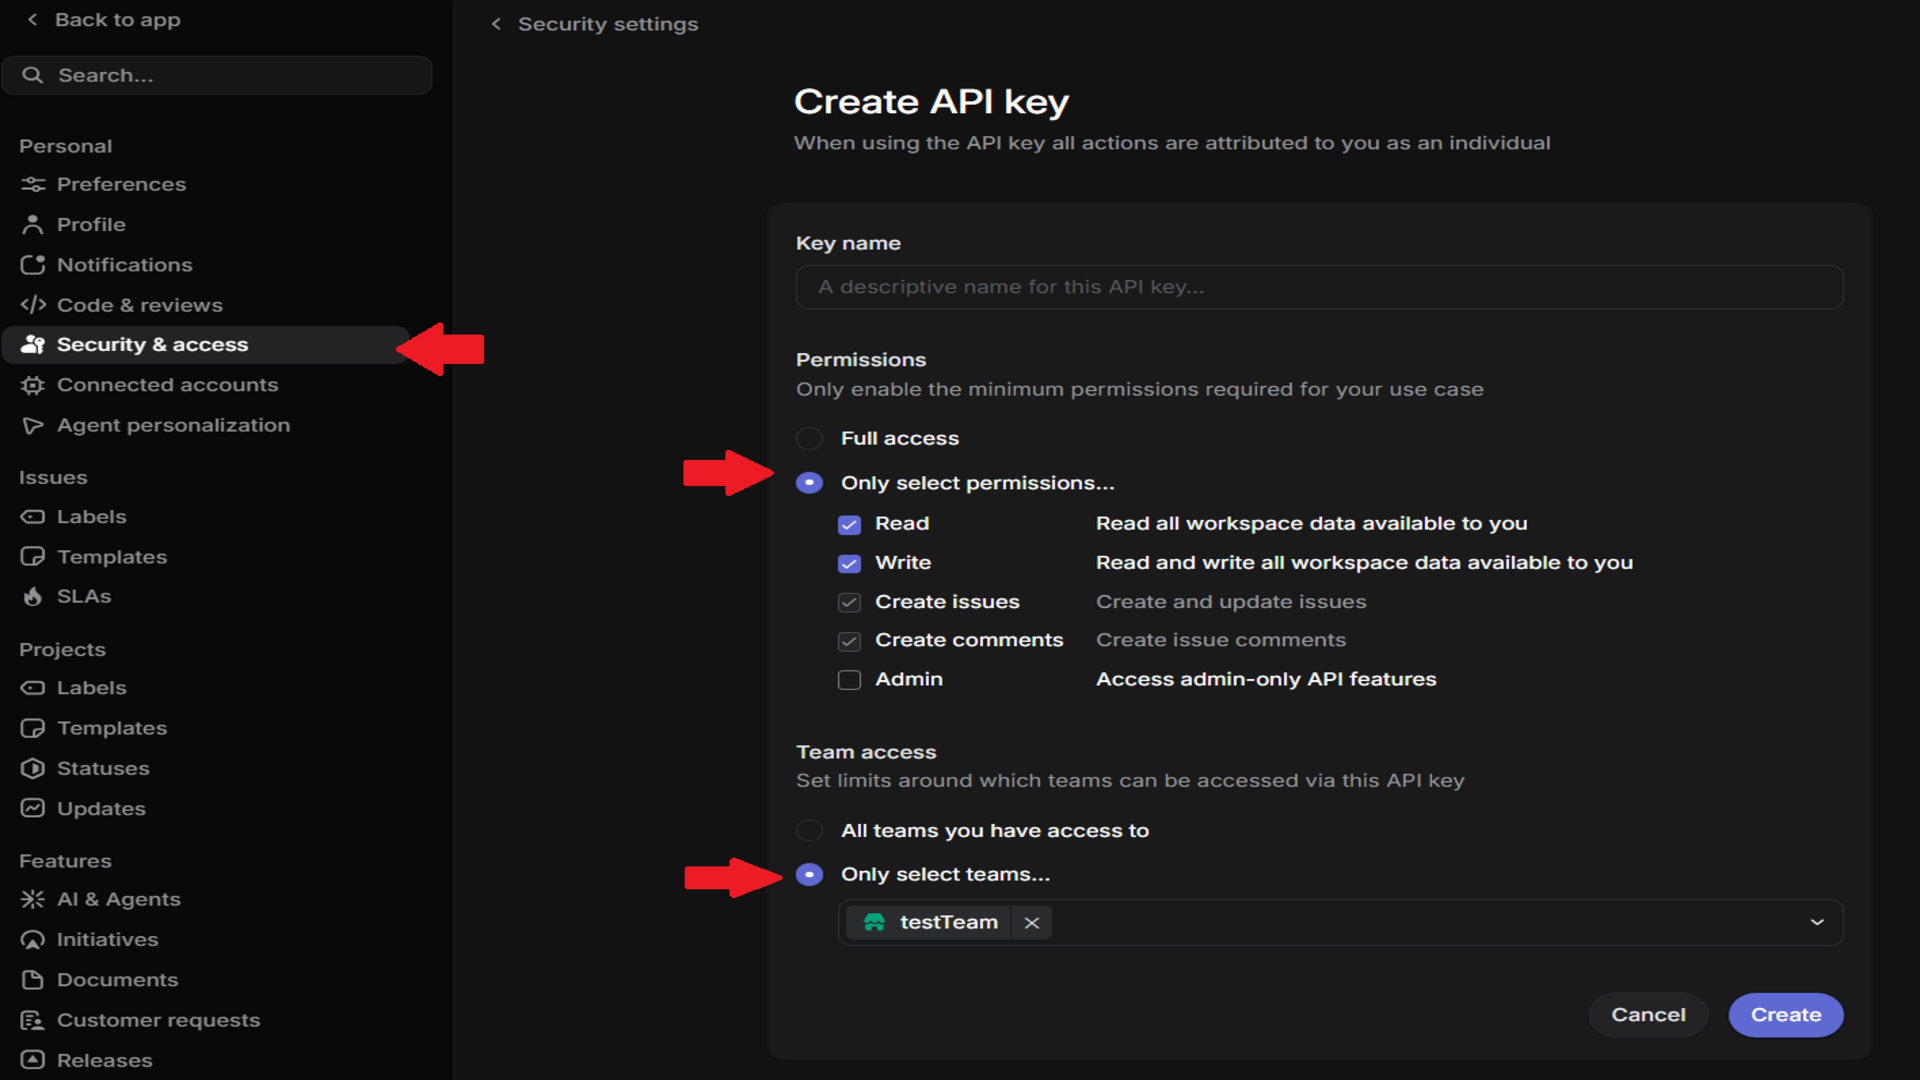Click the Cancel button
Image resolution: width=1920 pixels, height=1080 pixels.
click(x=1648, y=1015)
